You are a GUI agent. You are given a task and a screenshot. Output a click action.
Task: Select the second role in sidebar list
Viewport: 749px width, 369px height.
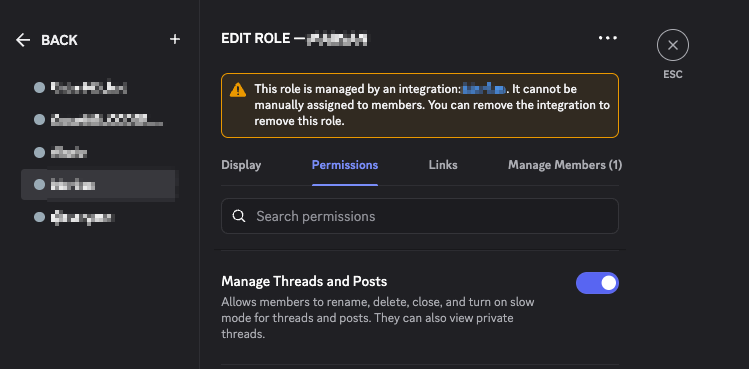[x=98, y=120]
